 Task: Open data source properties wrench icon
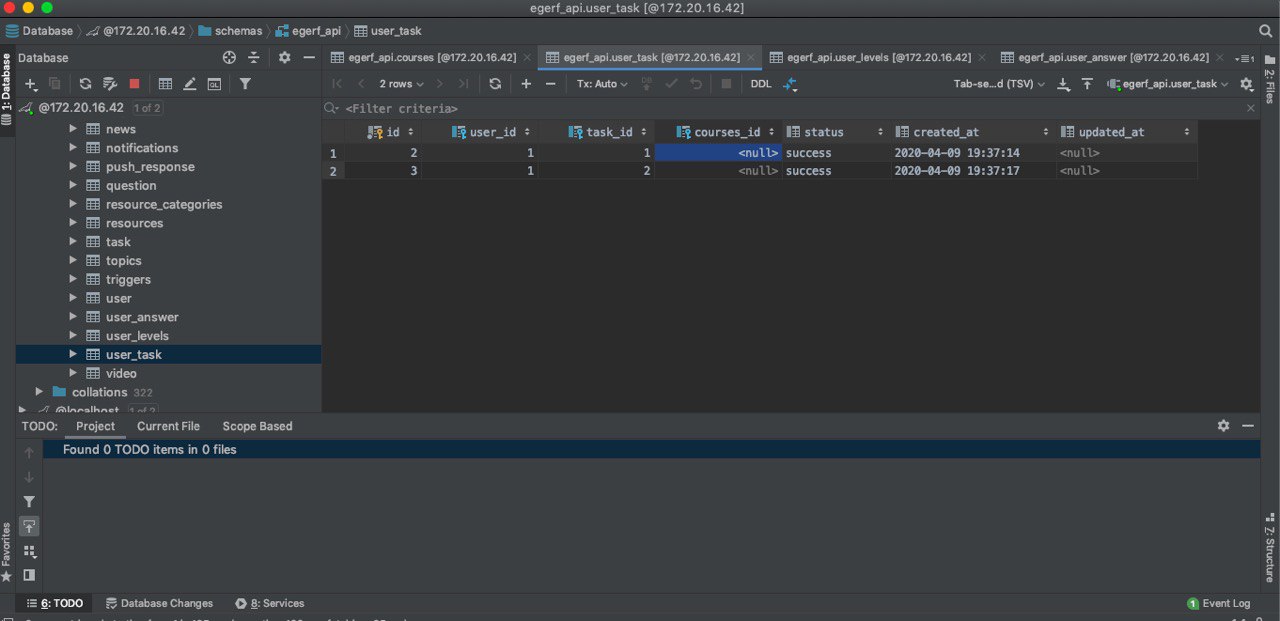coord(110,84)
